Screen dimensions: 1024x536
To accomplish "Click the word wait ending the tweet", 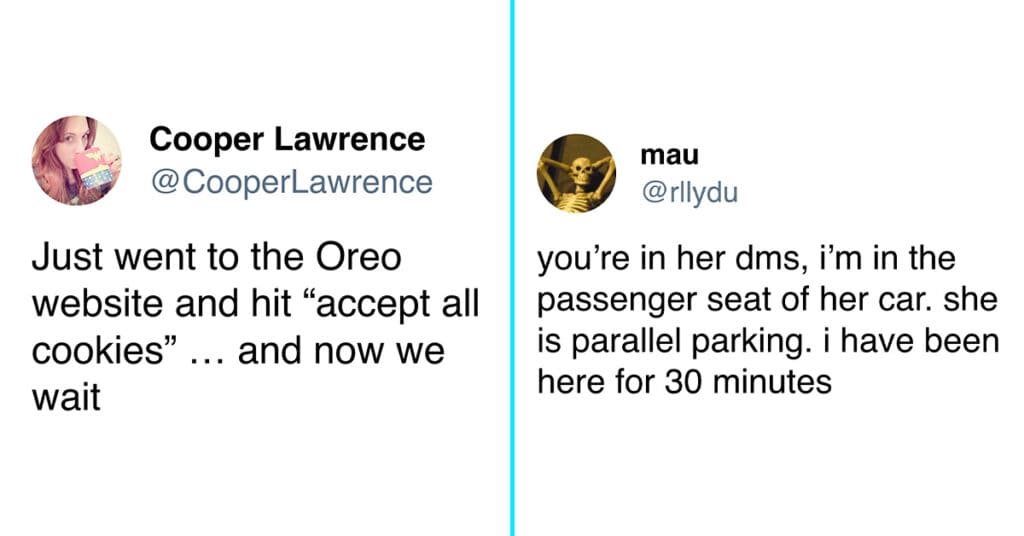I will point(66,398).
